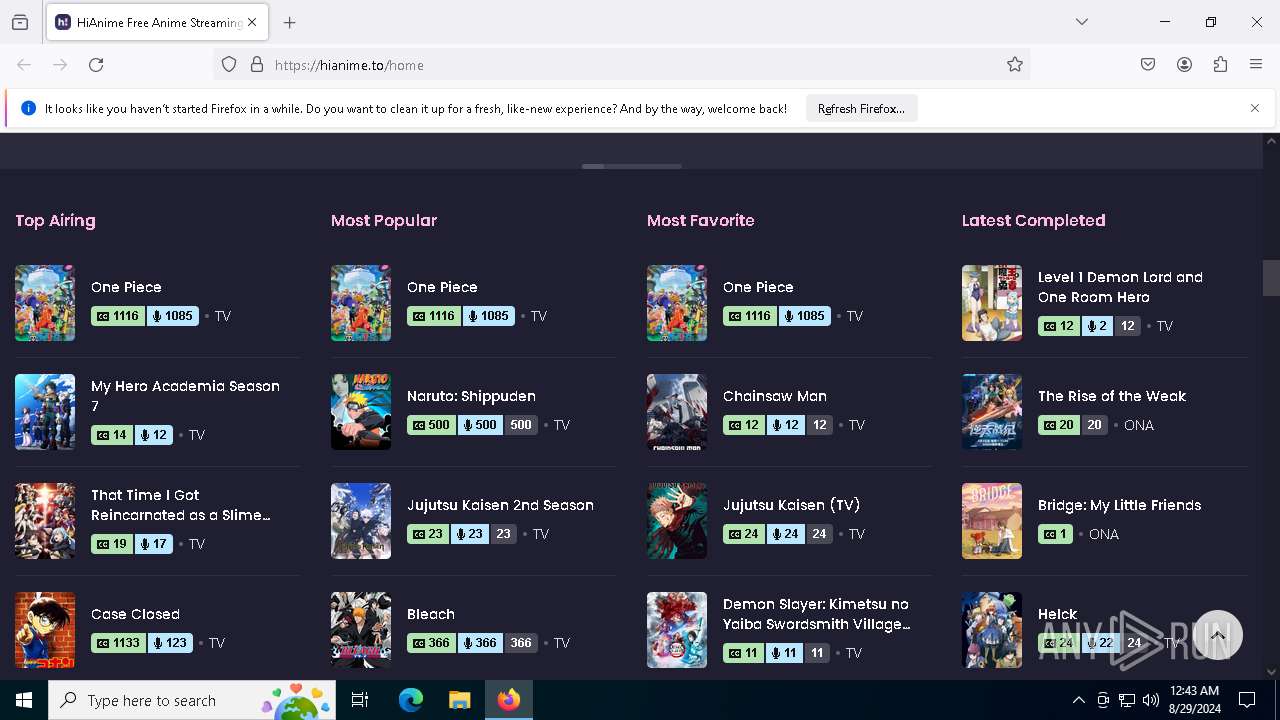The width and height of the screenshot is (1280, 720).
Task: Open a new tab with plus button
Action: tap(290, 22)
